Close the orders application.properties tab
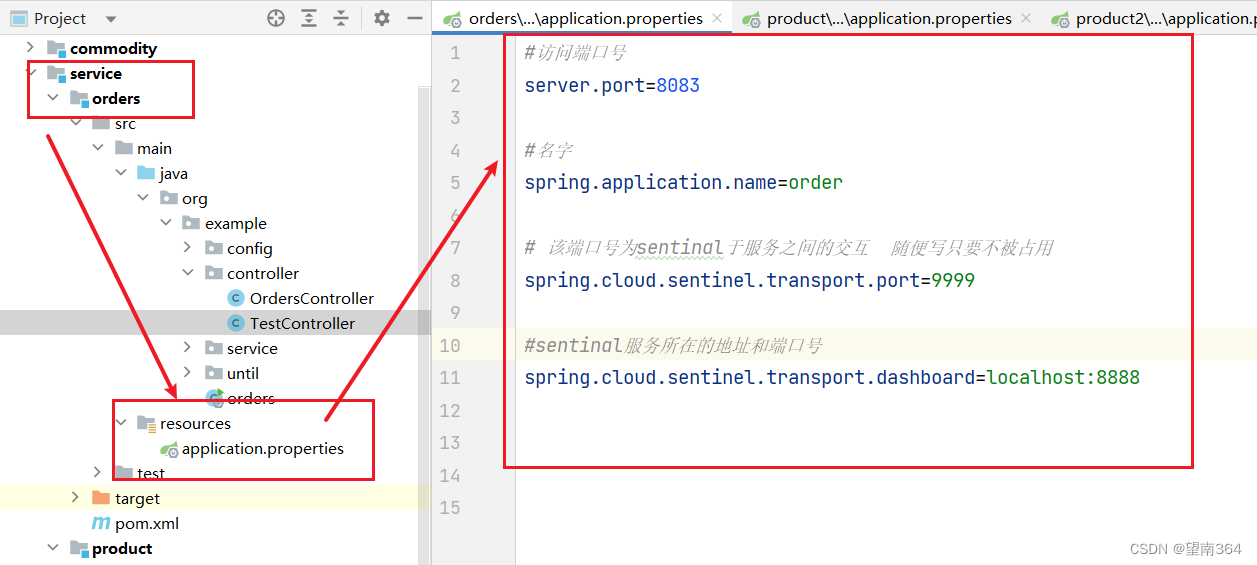Image resolution: width=1257 pixels, height=565 pixels. tap(719, 19)
